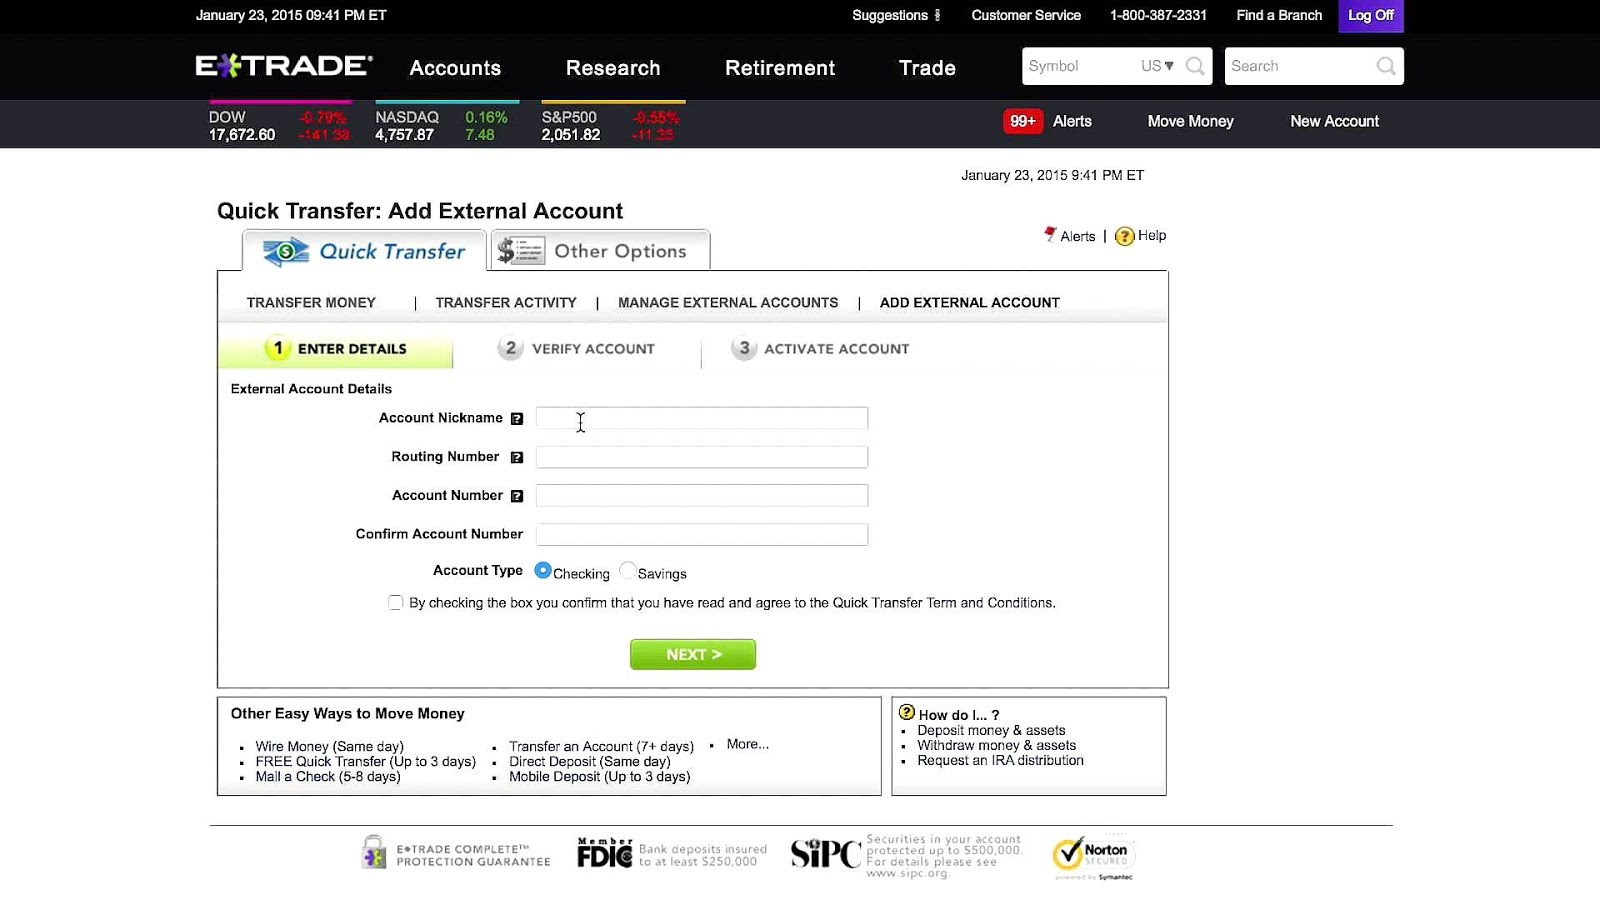Click the 'Withdraw money & assets' link
Screen dimensions: 1600x900
(996, 745)
